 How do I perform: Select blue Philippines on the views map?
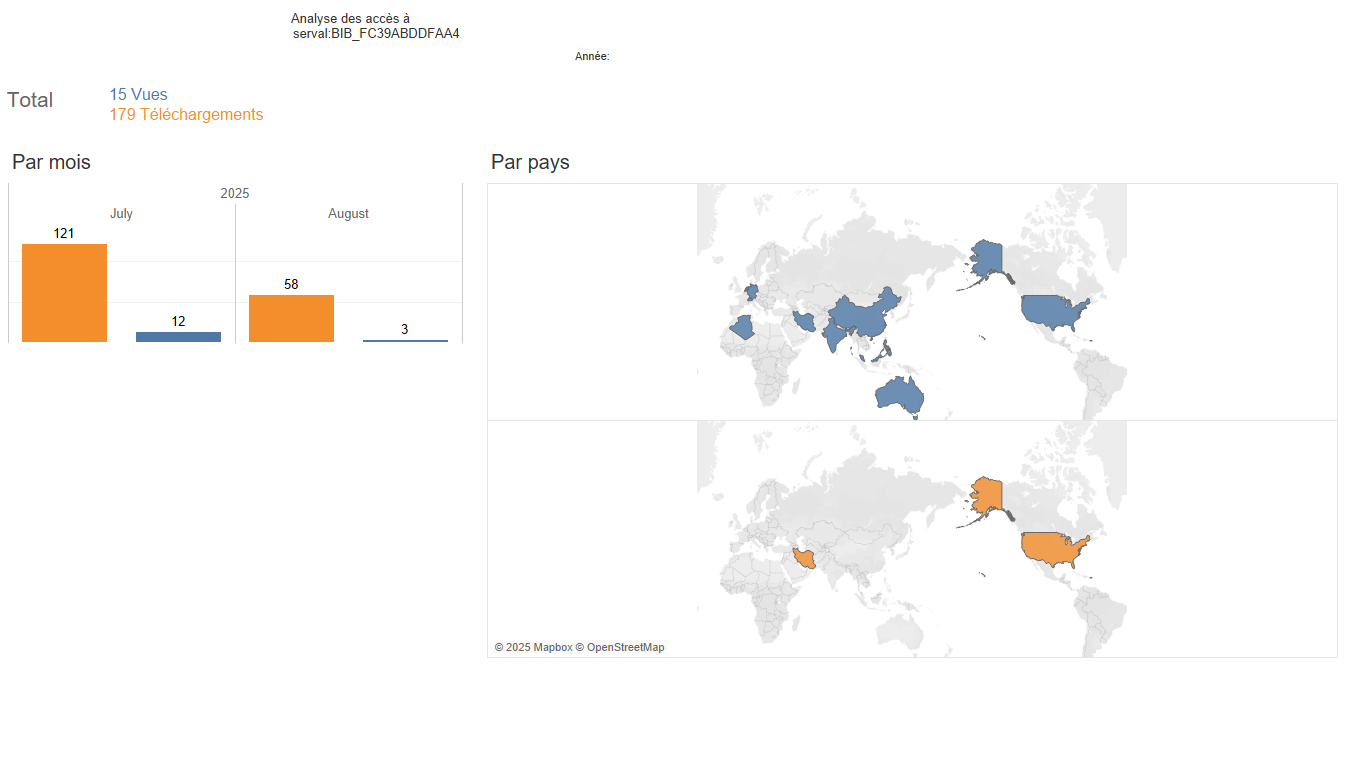(x=886, y=350)
